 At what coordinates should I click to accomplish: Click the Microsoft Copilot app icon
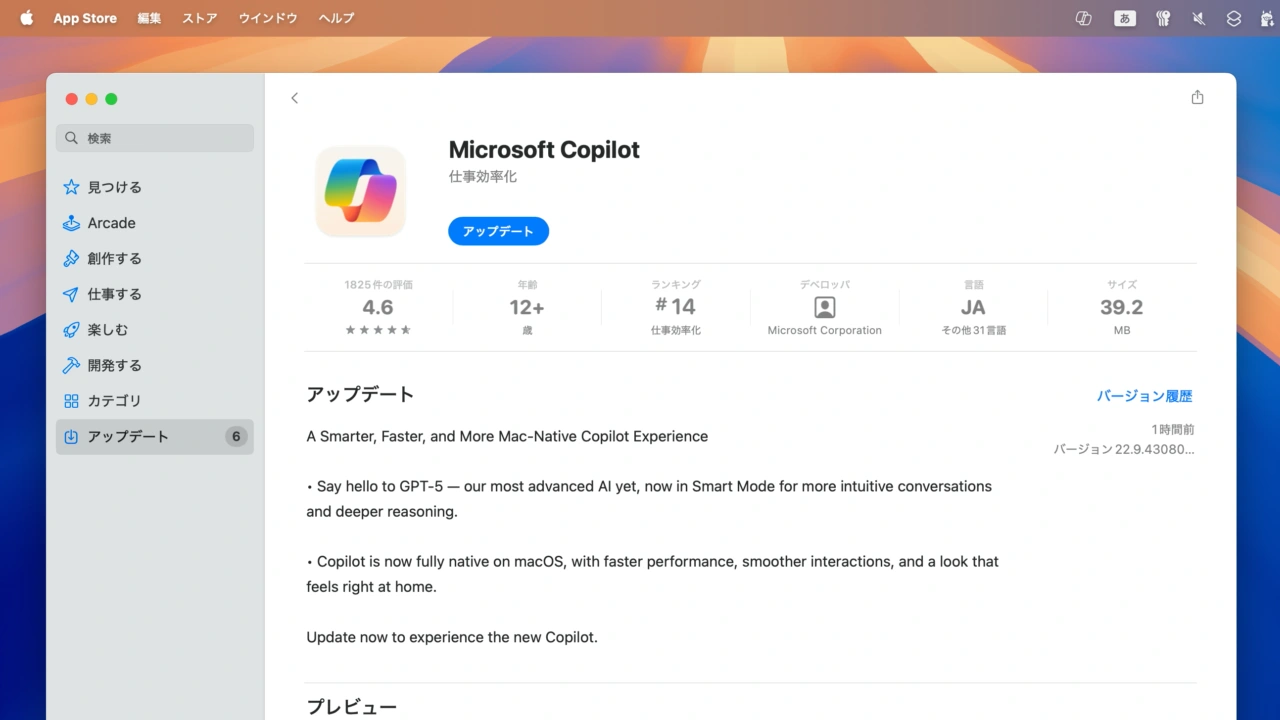point(360,191)
